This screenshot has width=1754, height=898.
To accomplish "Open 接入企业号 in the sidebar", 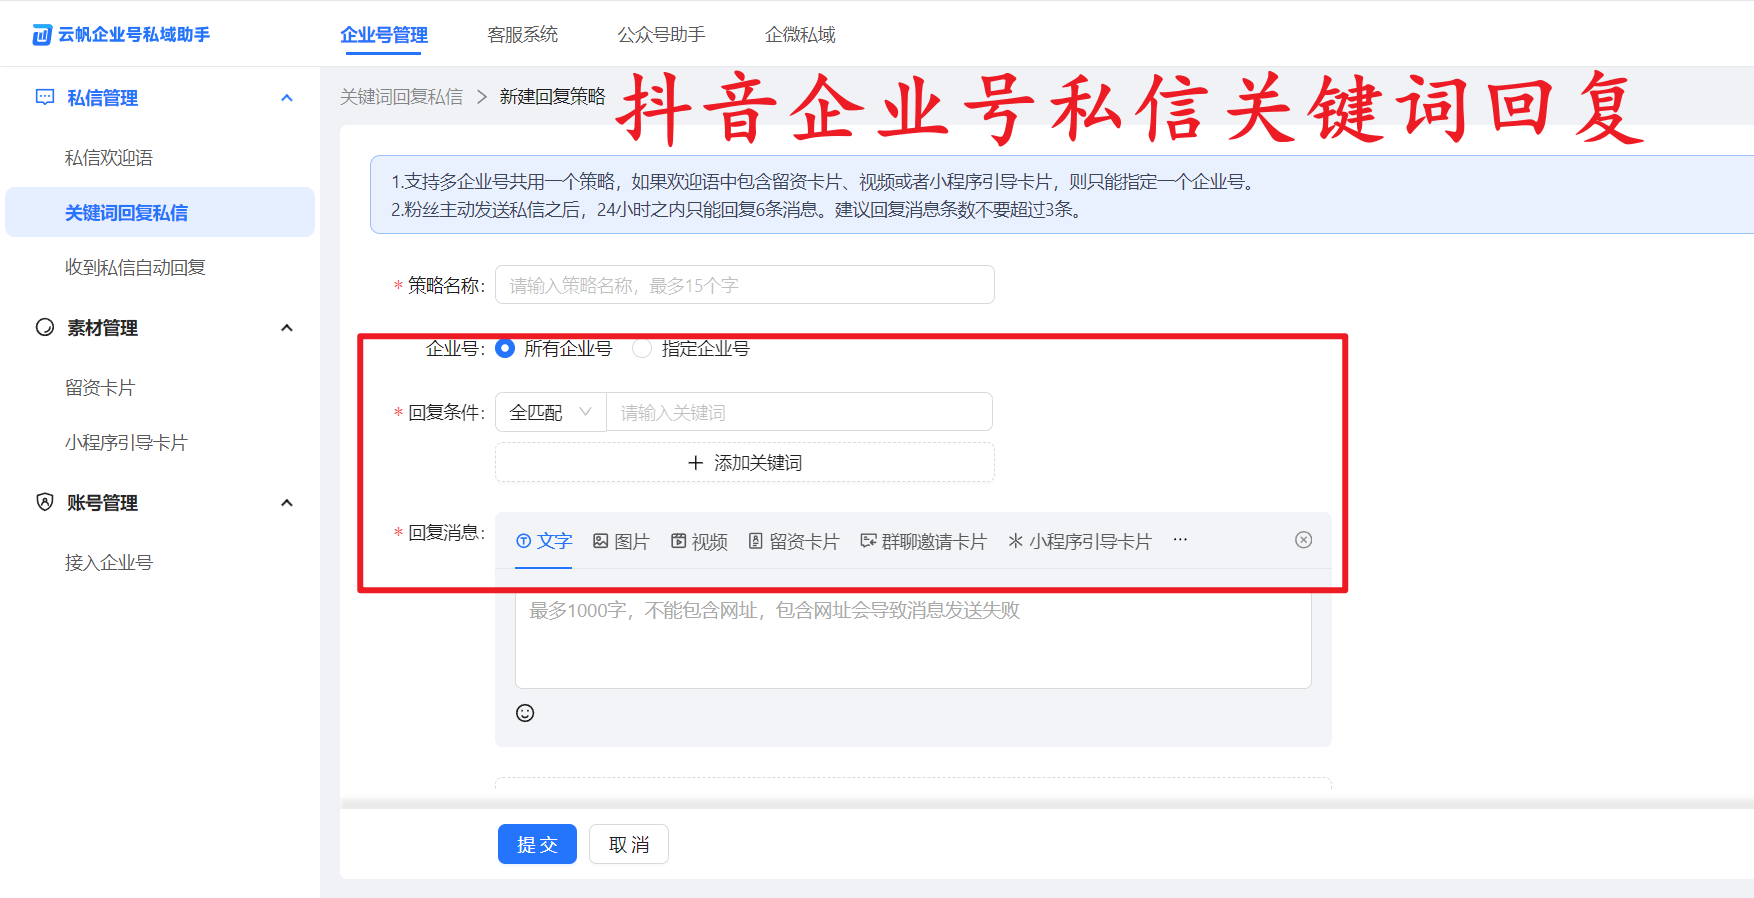I will coord(109,562).
